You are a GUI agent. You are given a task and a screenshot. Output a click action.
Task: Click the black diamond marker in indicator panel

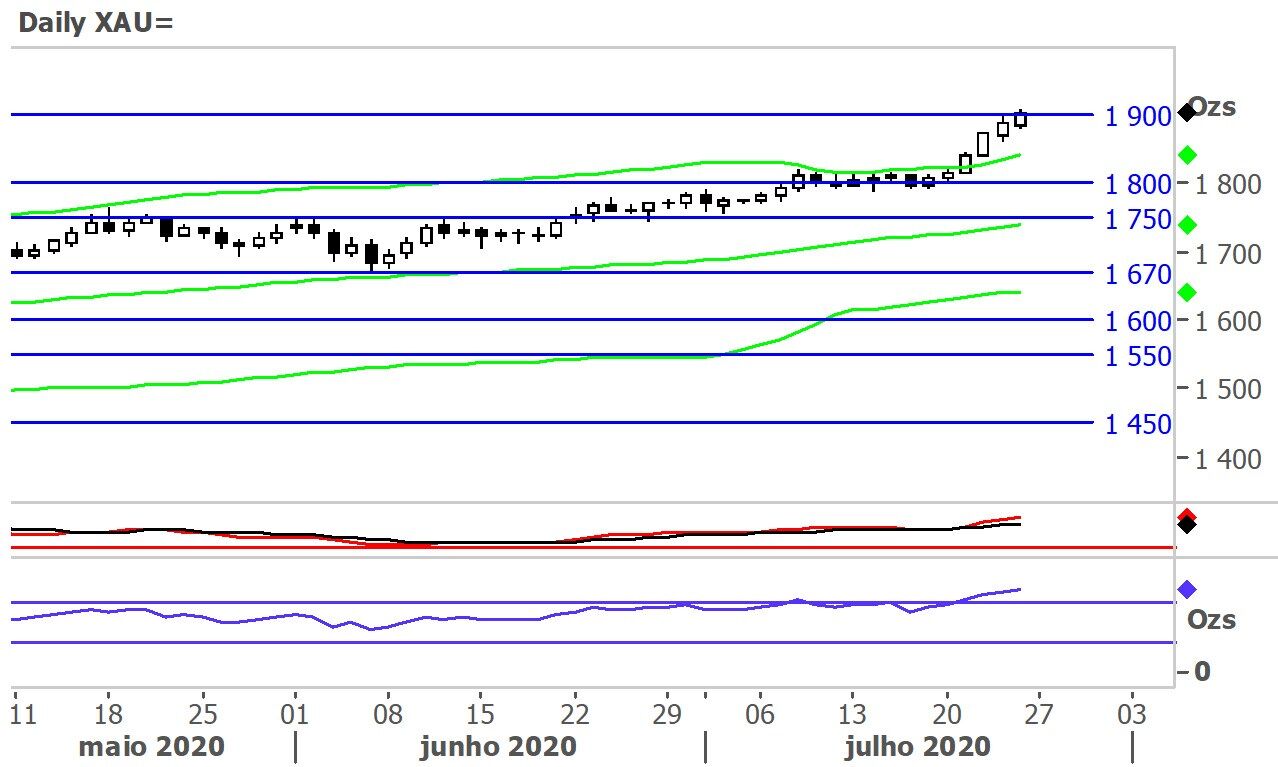pos(1187,524)
